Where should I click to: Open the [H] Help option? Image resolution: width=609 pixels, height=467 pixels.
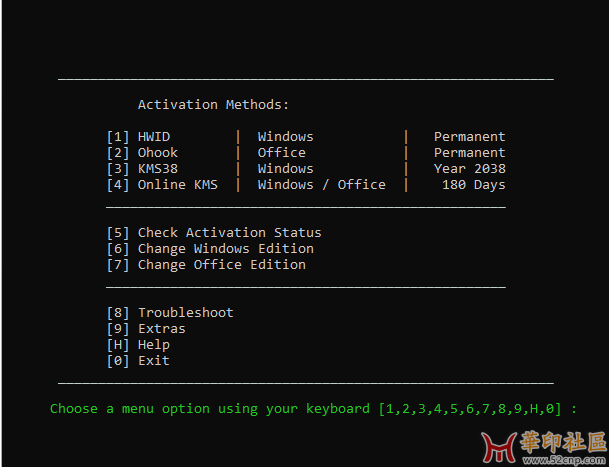(x=138, y=345)
